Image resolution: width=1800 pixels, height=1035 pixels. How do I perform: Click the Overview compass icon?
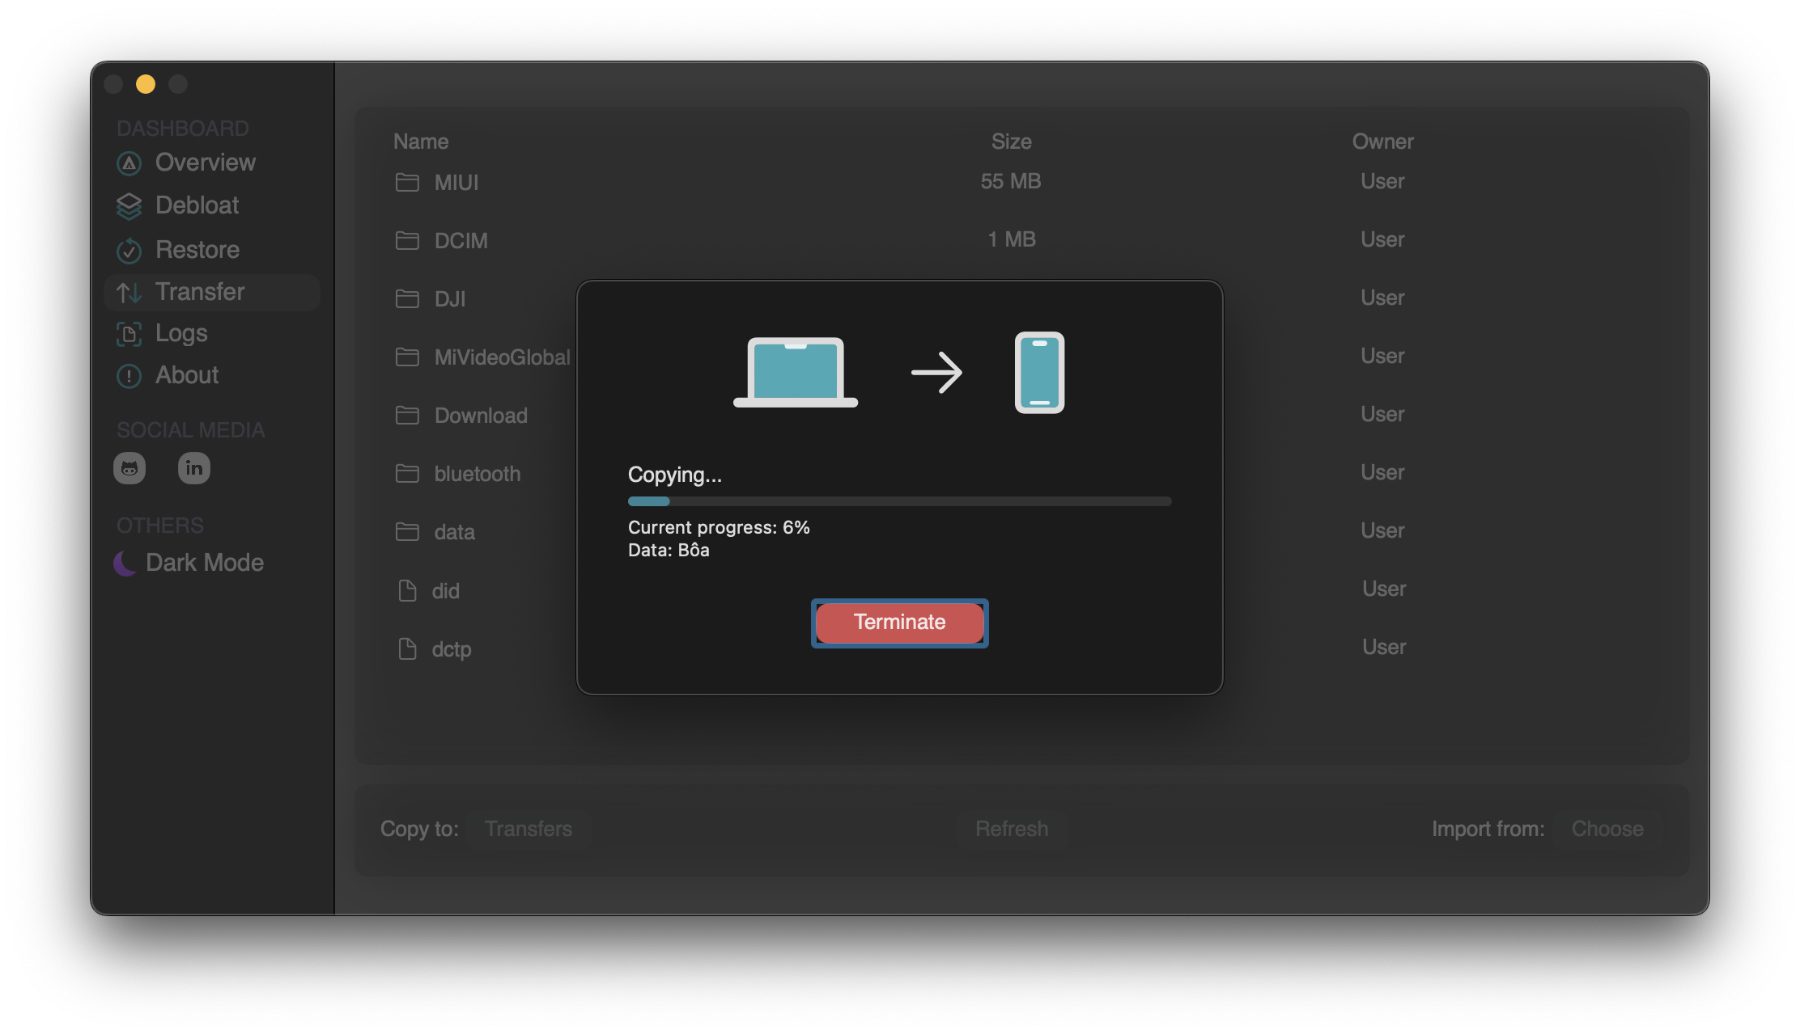pyautogui.click(x=129, y=163)
